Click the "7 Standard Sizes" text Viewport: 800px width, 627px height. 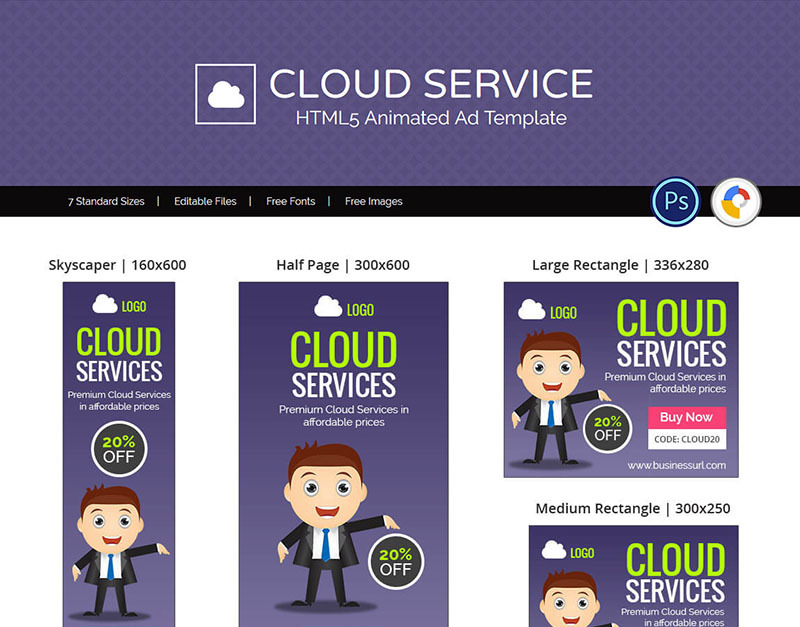(x=106, y=202)
